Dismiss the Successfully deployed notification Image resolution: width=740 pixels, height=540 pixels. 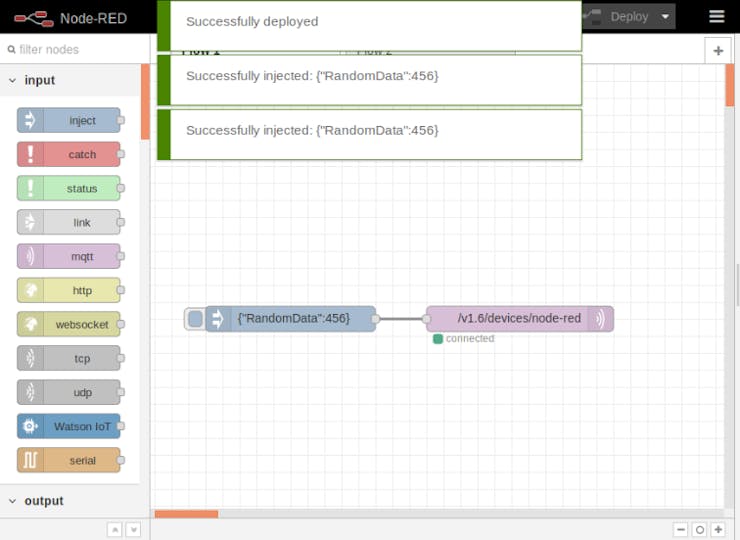point(369,26)
